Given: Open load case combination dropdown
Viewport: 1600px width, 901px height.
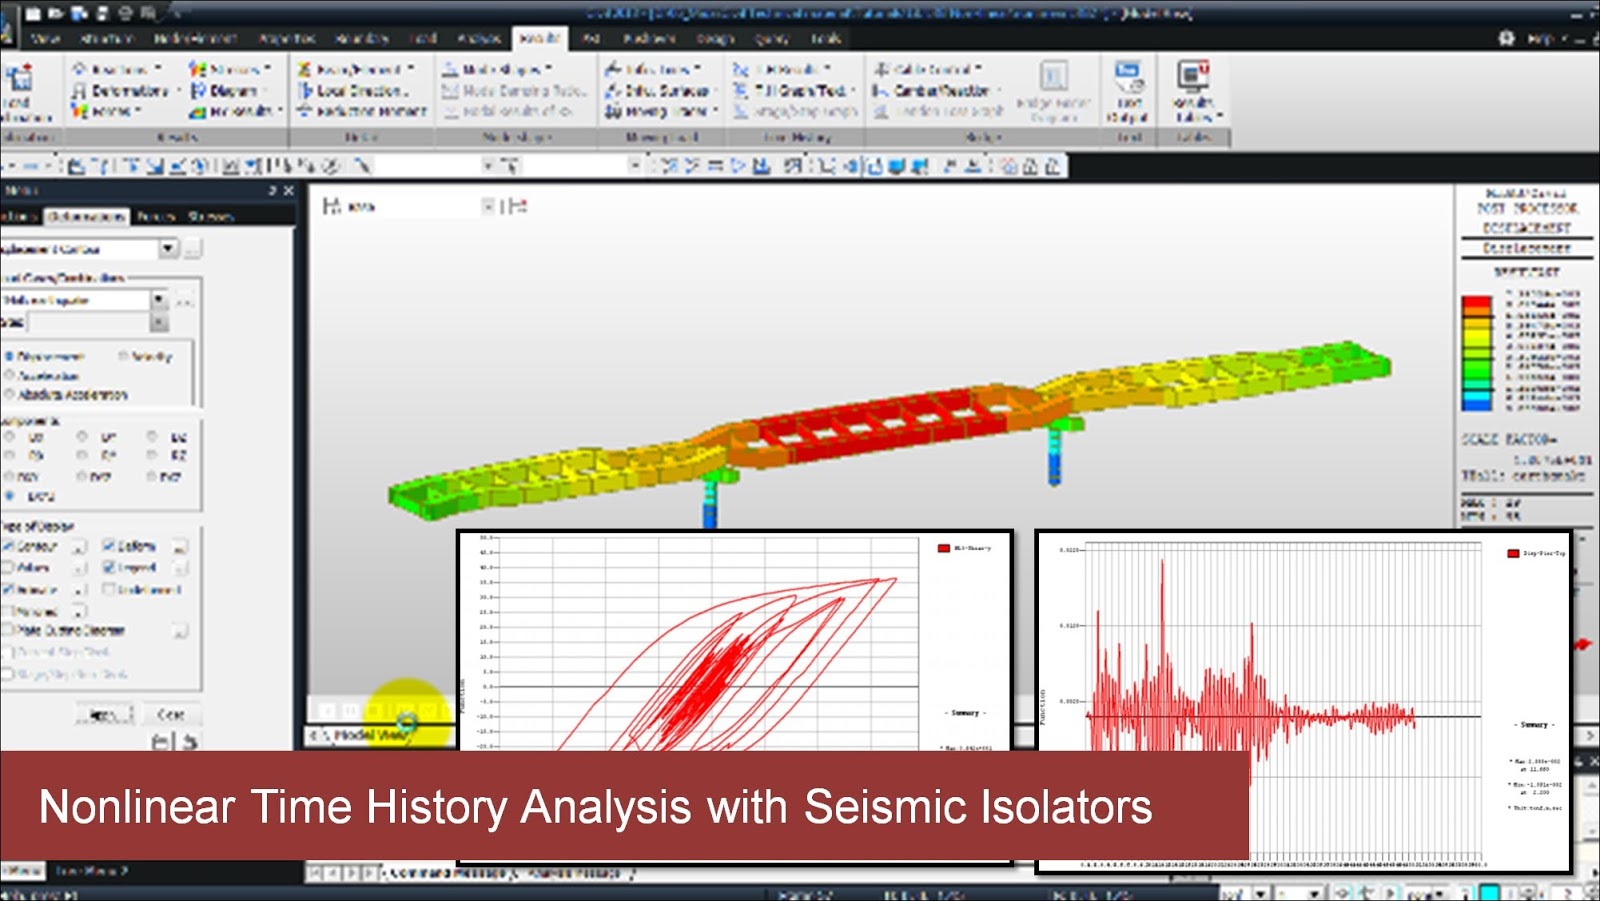Looking at the screenshot, I should tap(159, 300).
